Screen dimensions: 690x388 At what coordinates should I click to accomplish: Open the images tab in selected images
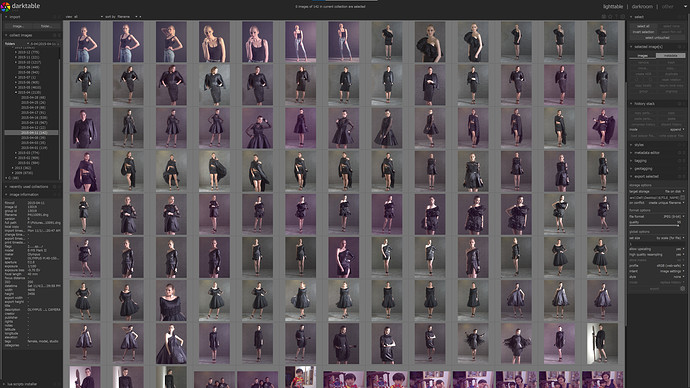(642, 55)
